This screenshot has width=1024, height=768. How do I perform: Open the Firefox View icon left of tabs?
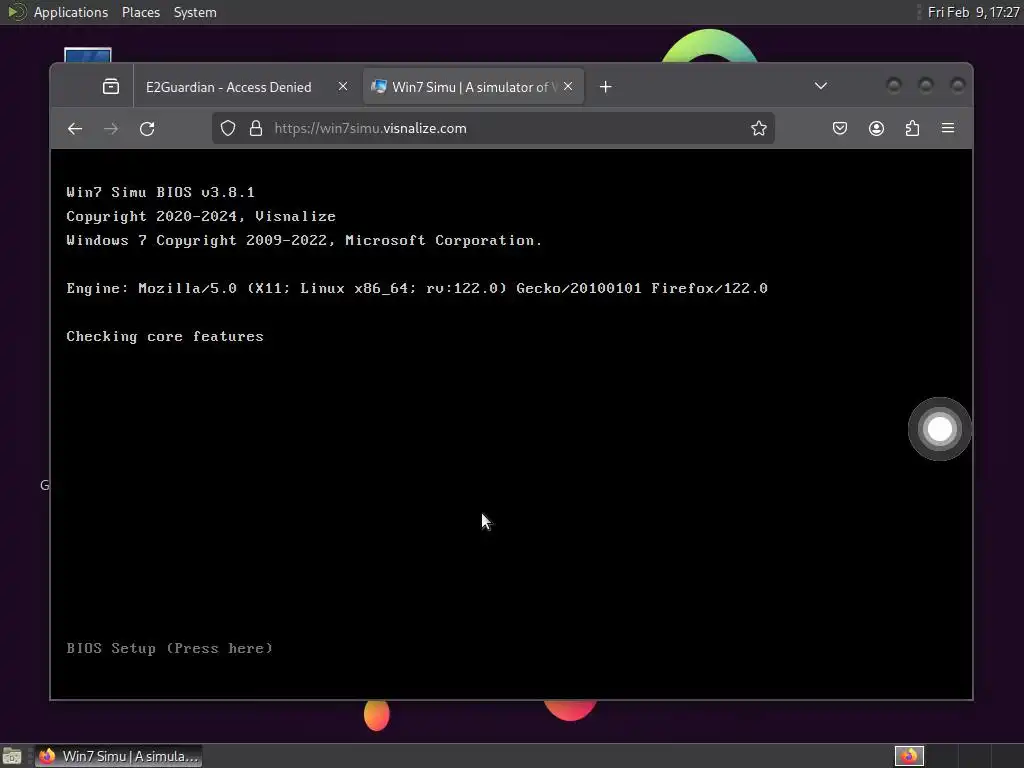click(111, 86)
